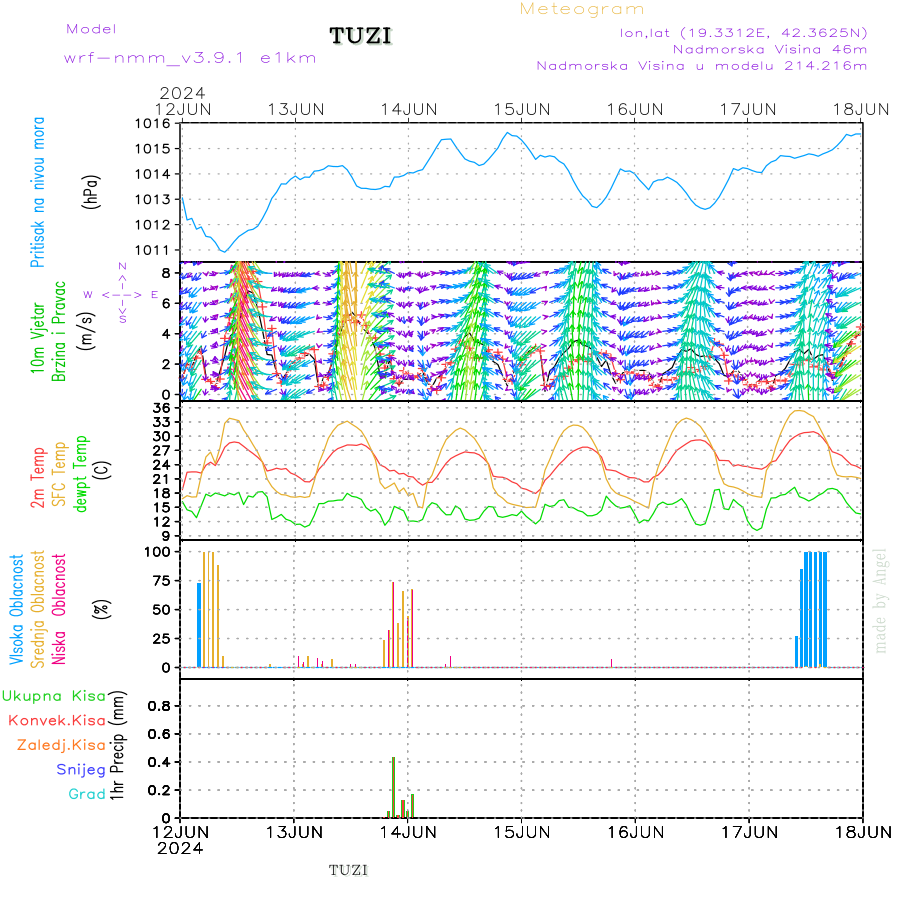Click the top axis '14JUN' date label
The height and width of the screenshot is (900, 900).
click(x=409, y=110)
